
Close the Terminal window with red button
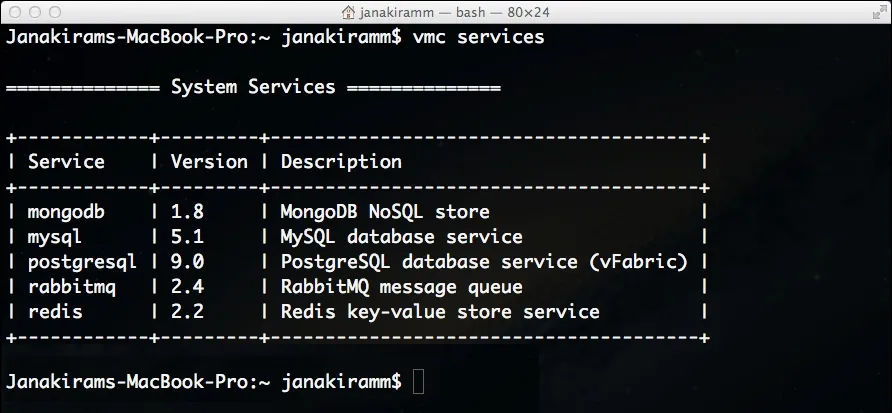[x=15, y=12]
